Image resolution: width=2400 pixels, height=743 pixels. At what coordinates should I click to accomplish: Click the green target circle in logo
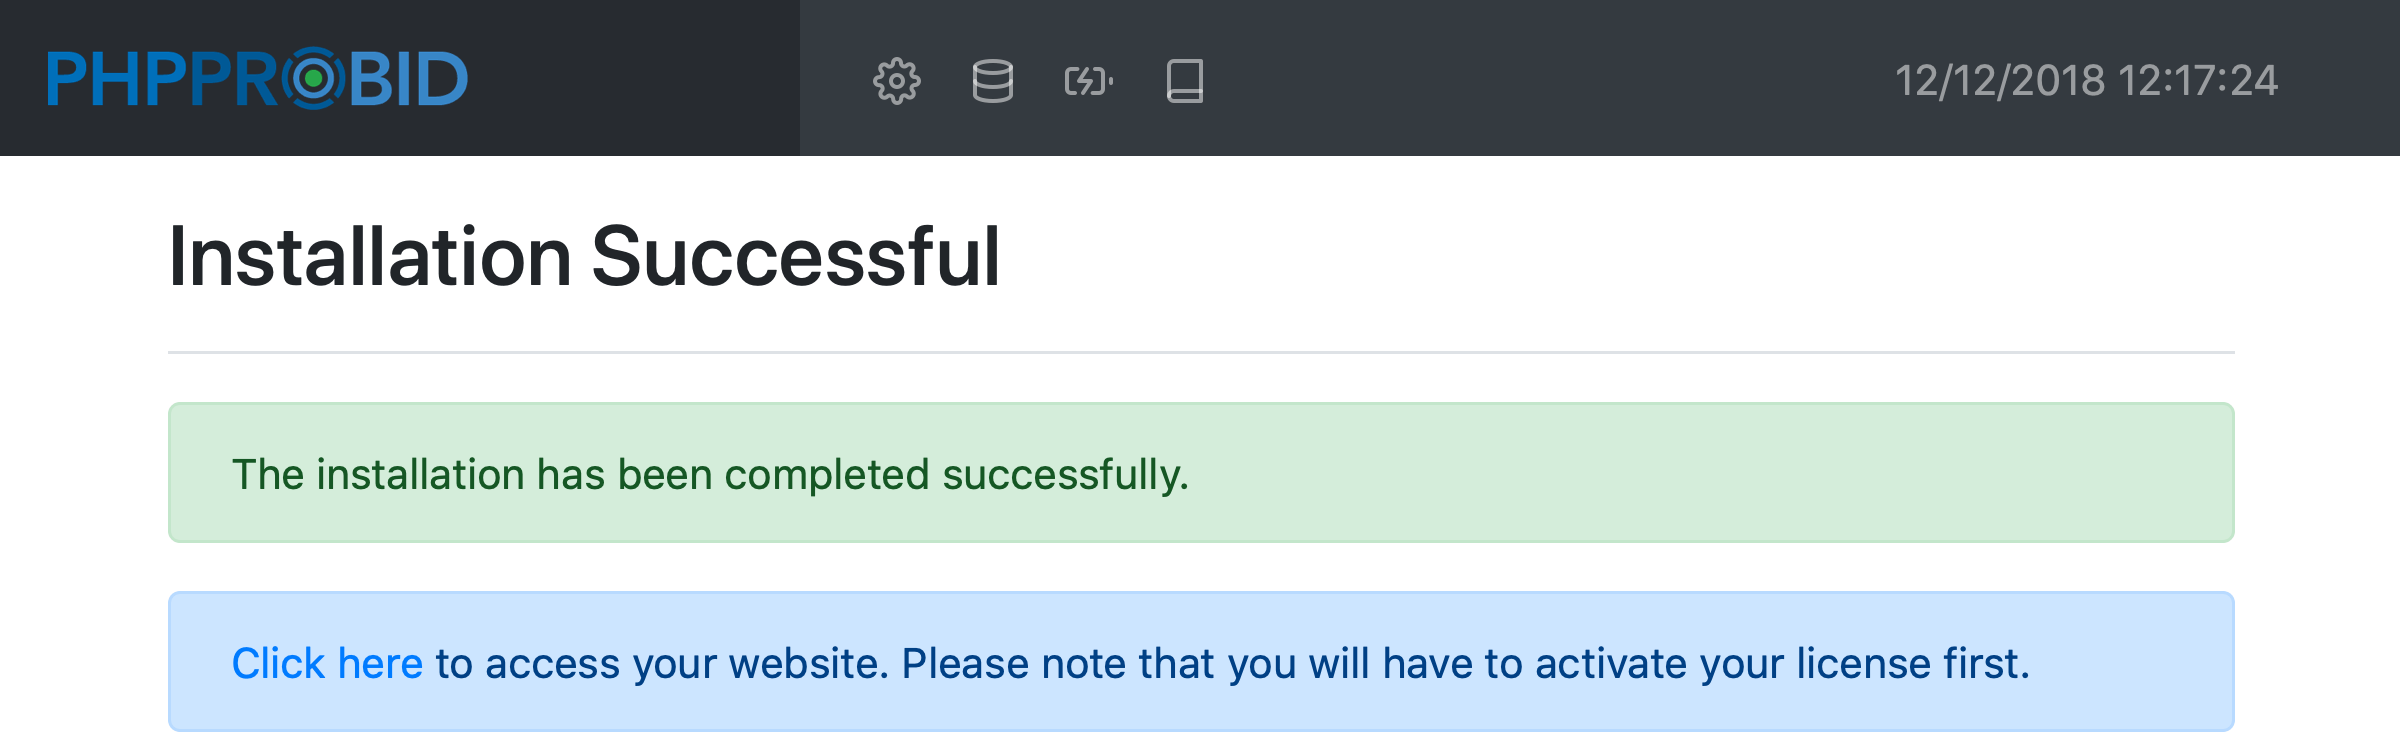(314, 78)
